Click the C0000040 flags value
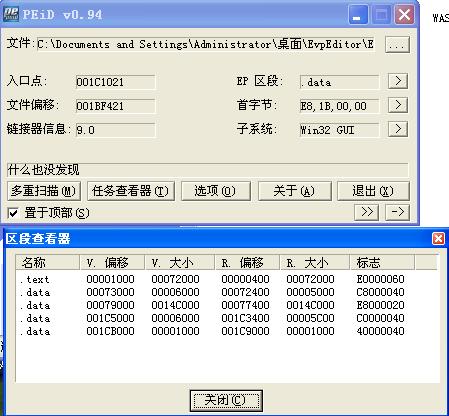 click(x=380, y=318)
